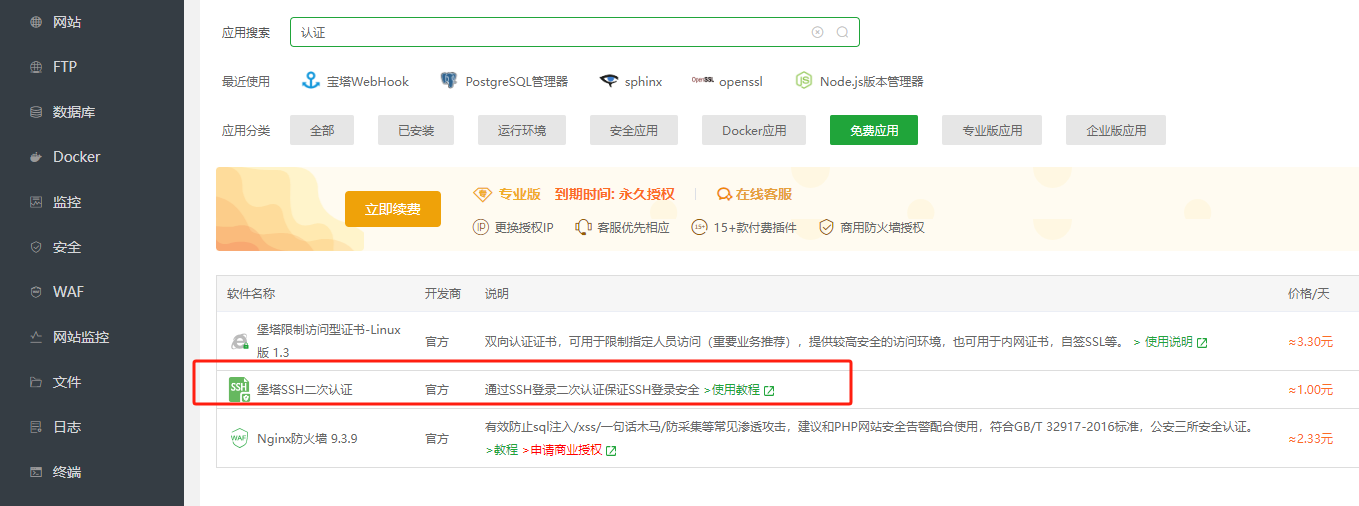Click the 价格/天 column header
This screenshot has height=506, width=1359.
pos(1309,294)
